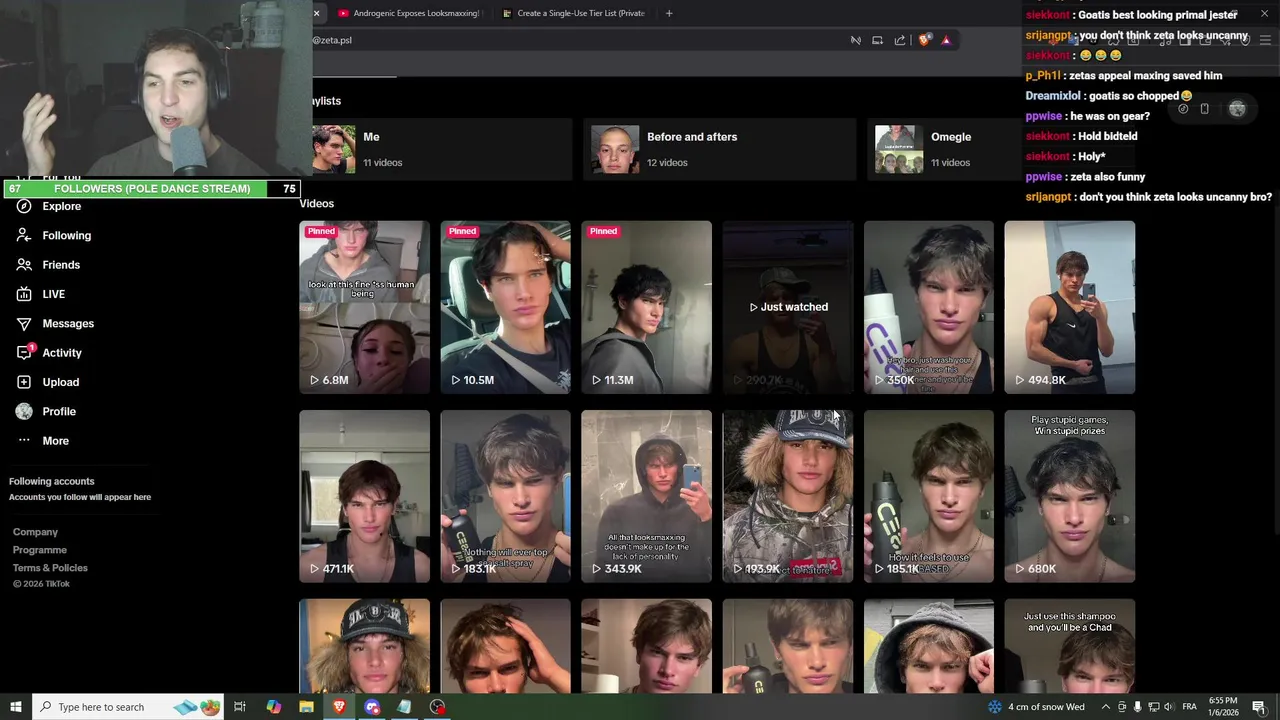This screenshot has height=720, width=1280.
Task: Click the share page icon in address bar
Action: [900, 40]
